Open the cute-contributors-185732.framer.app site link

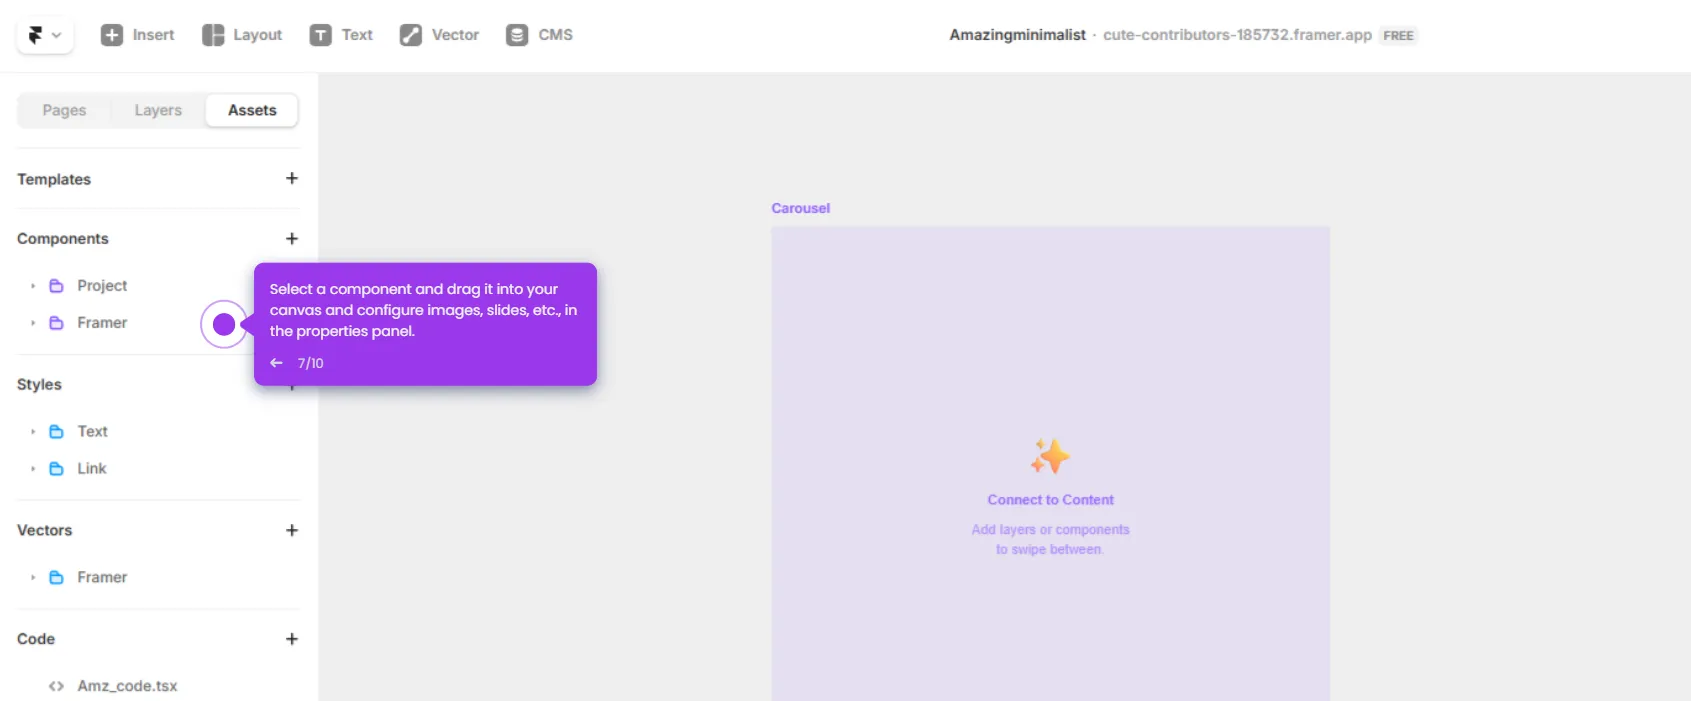pos(1237,35)
